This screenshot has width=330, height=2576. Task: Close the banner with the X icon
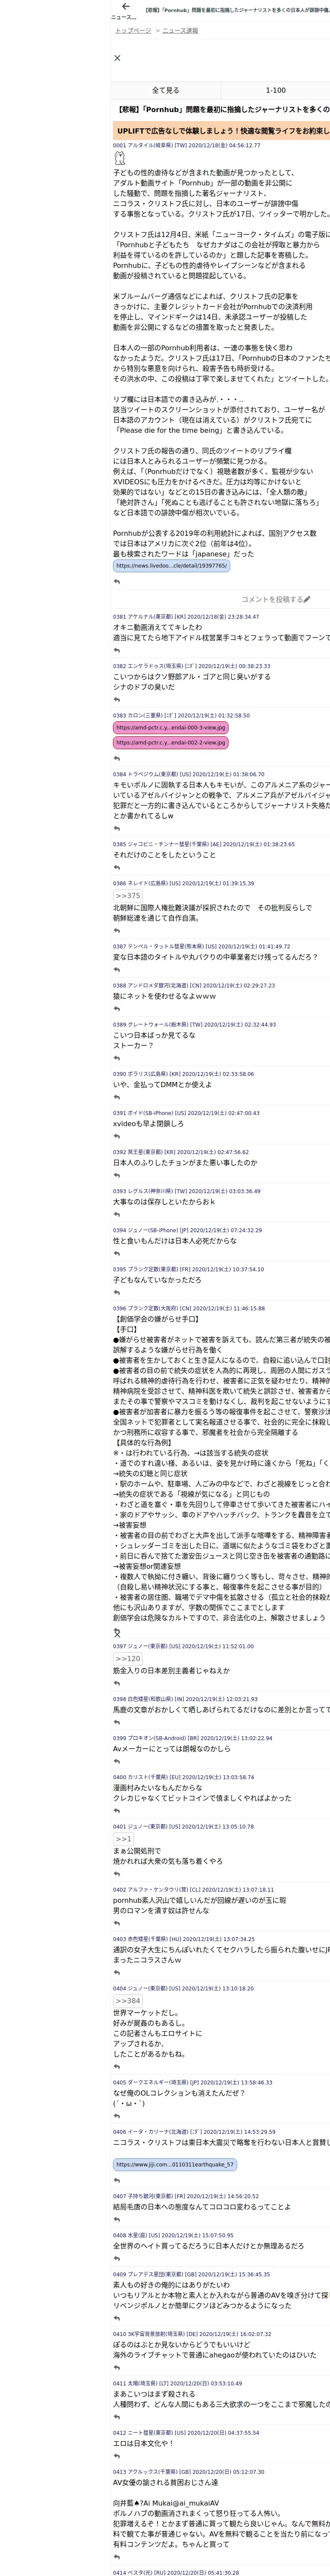point(117,58)
